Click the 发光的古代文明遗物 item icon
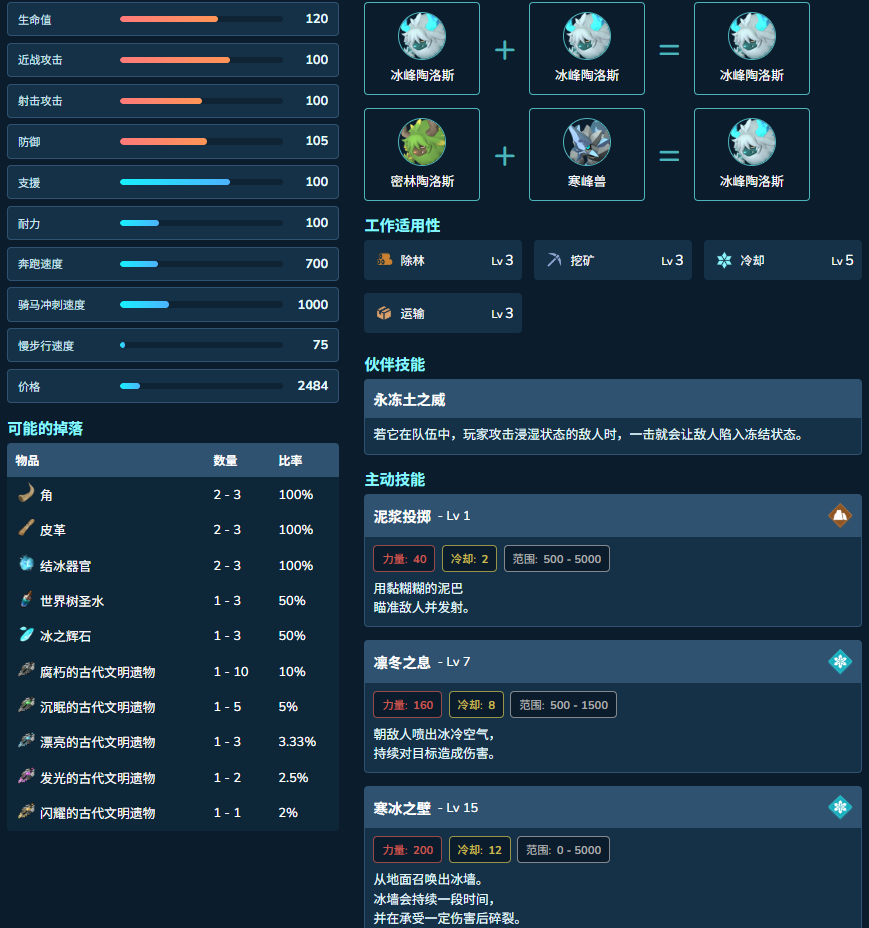 pos(26,776)
